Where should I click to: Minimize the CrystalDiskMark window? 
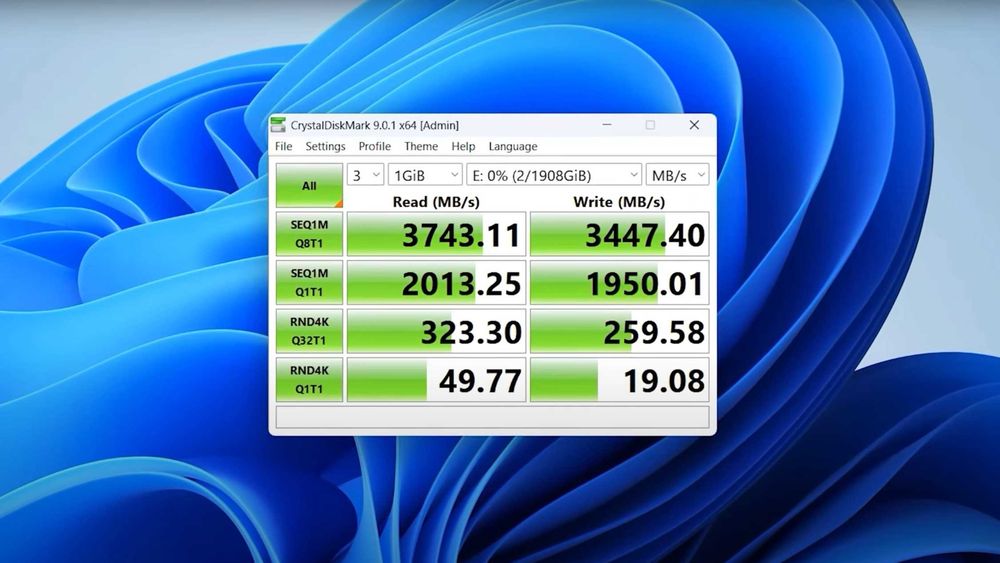click(x=607, y=125)
